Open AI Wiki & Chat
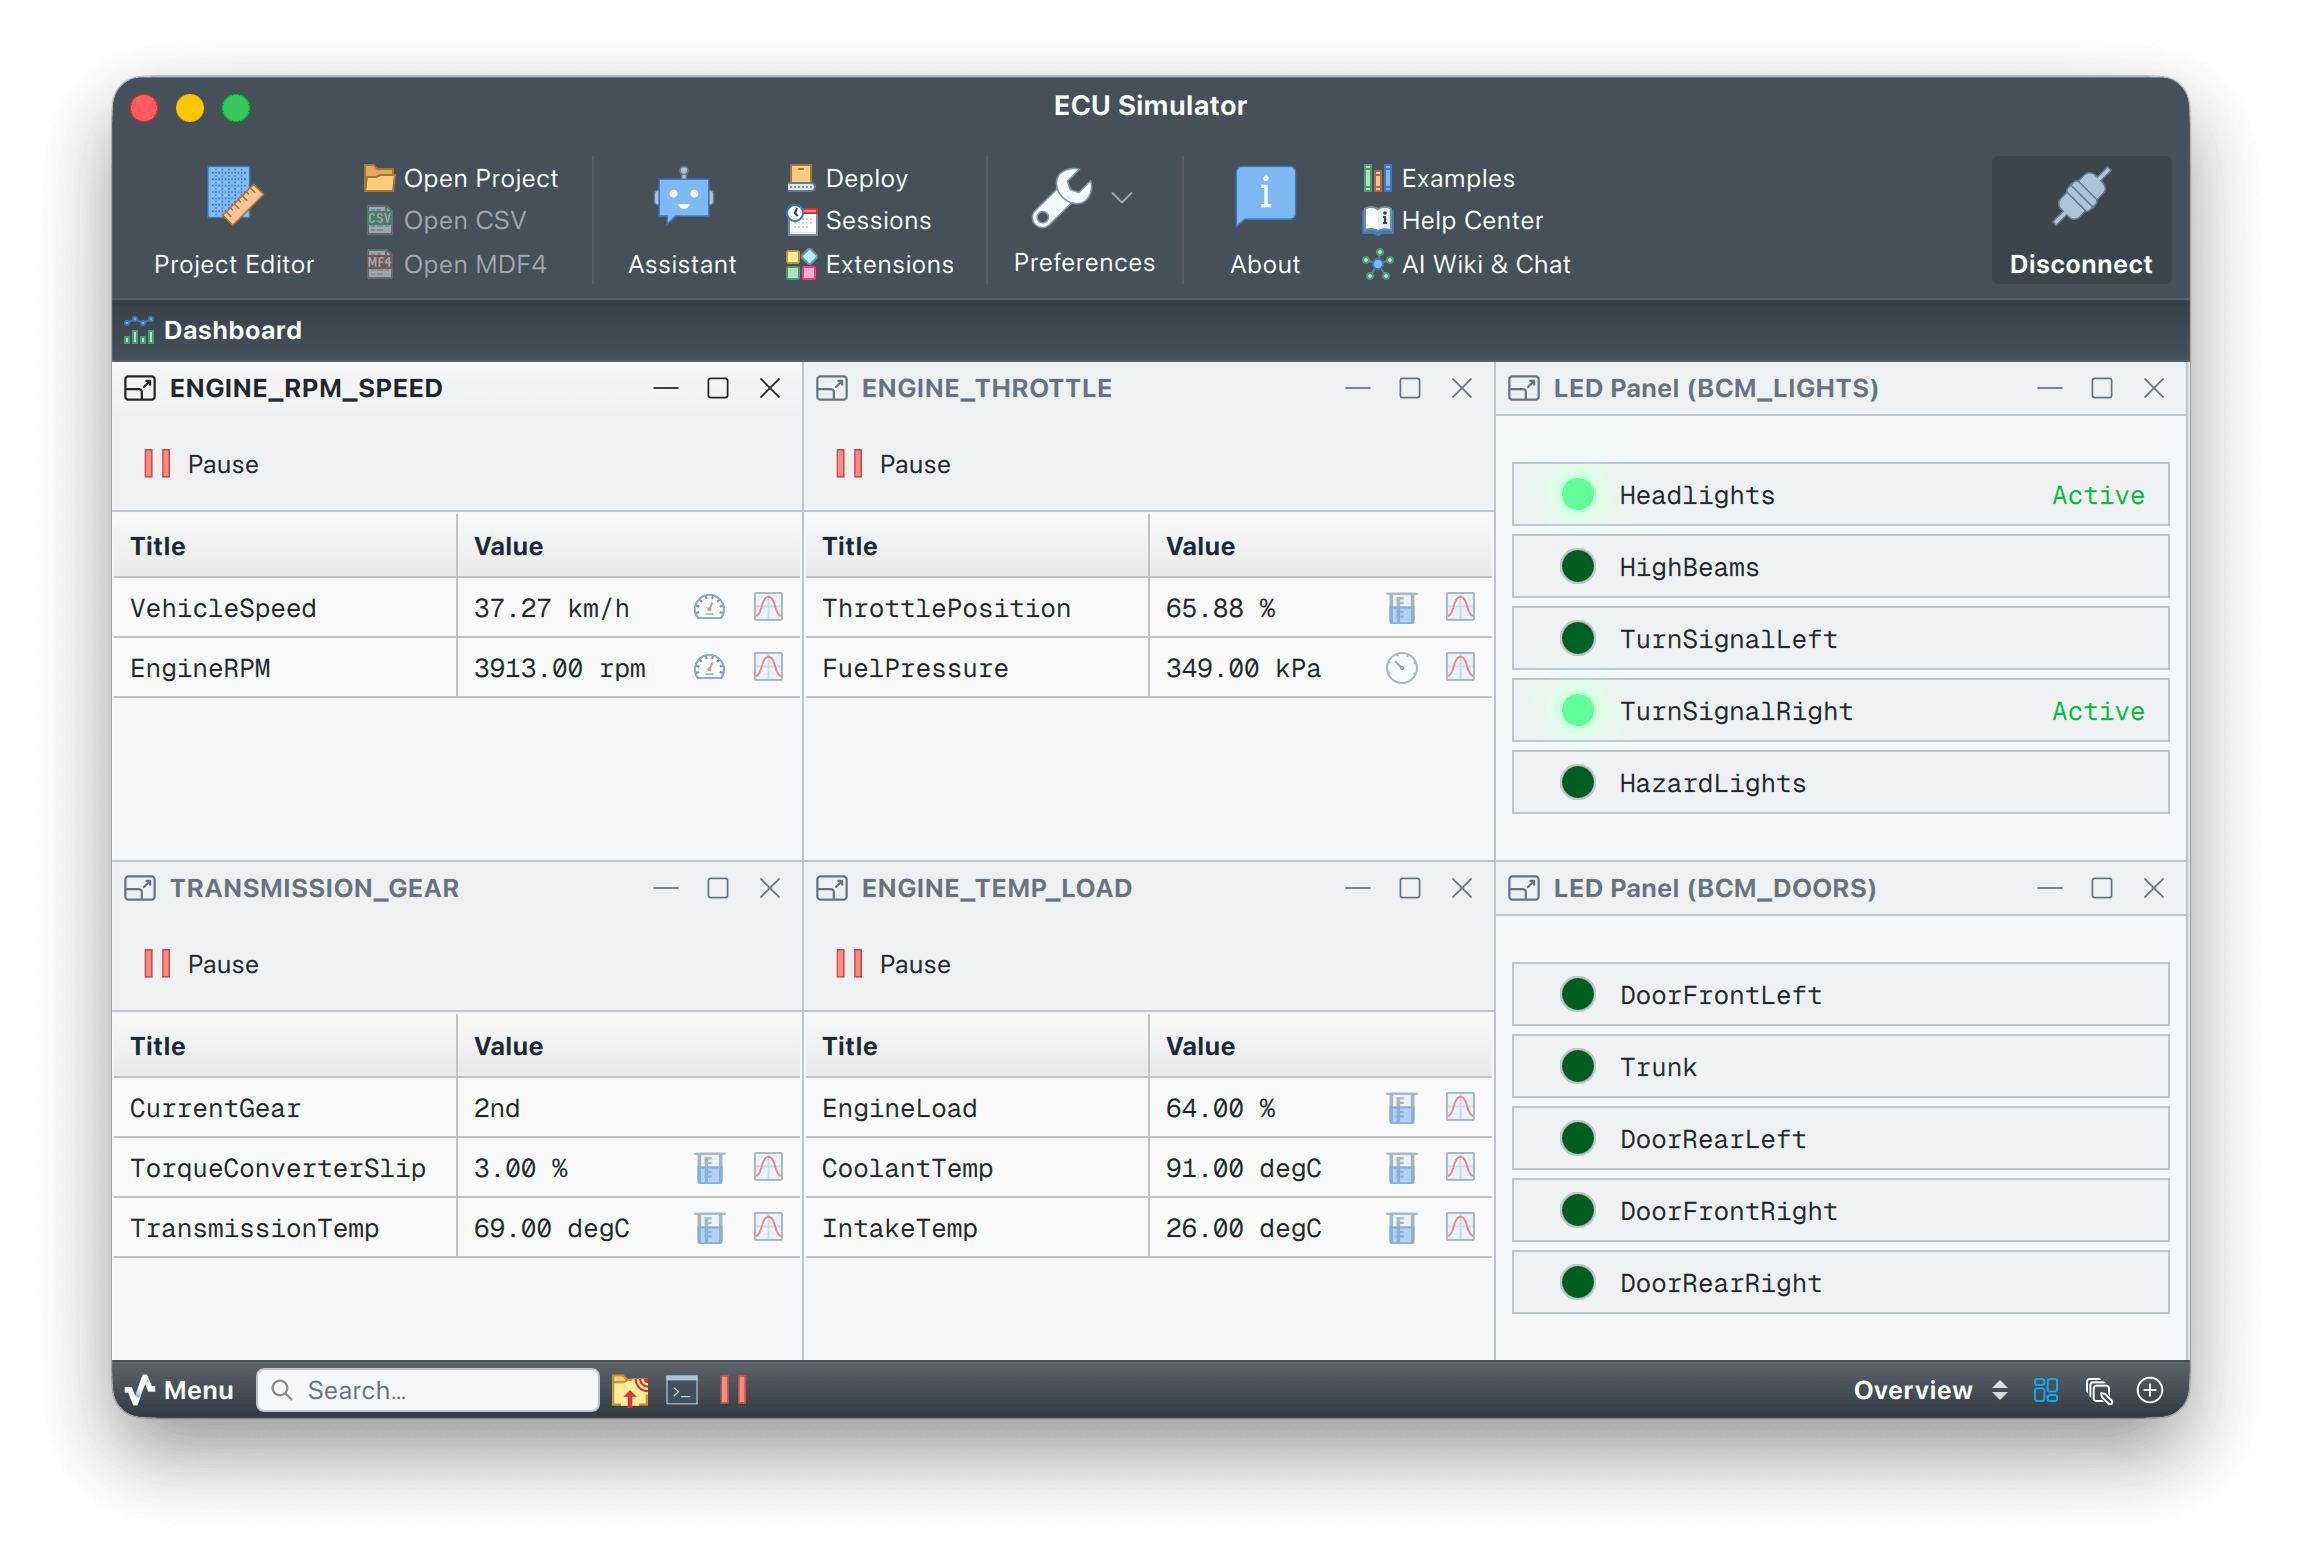 (x=1466, y=264)
